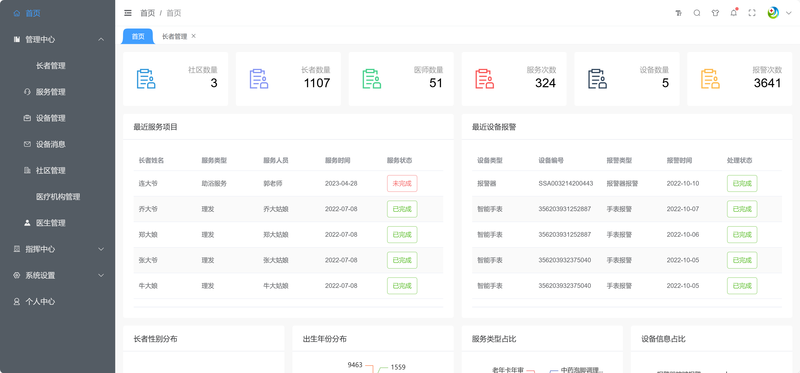This screenshot has height=373, width=800.
Task: Click the icon beside 设备管理
Action: (x=28, y=118)
